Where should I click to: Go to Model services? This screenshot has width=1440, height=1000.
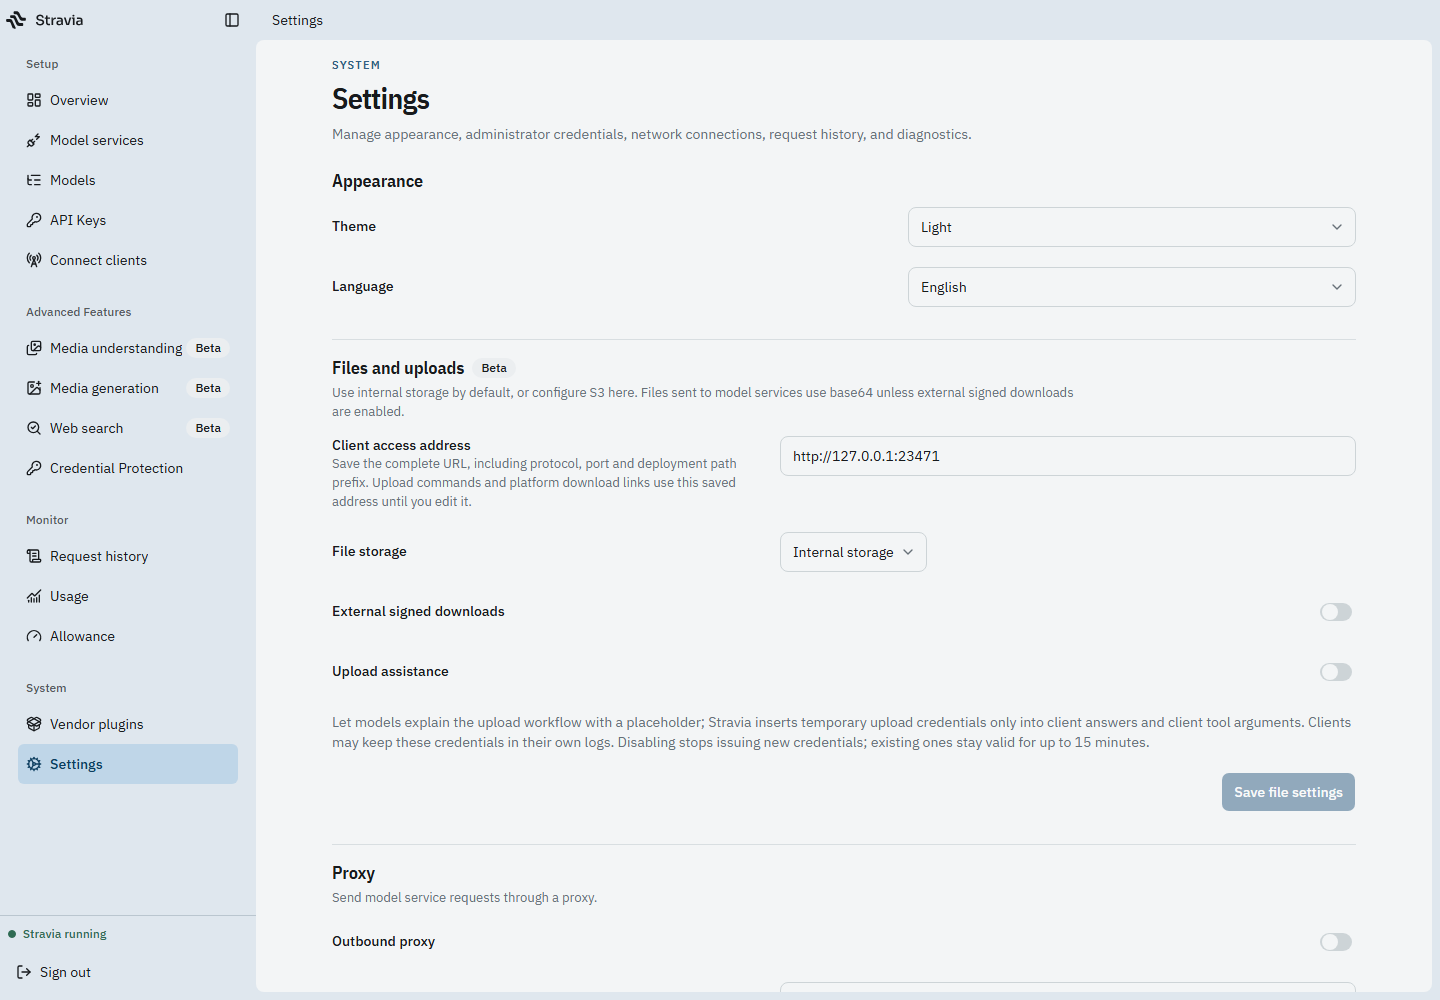click(x=128, y=140)
